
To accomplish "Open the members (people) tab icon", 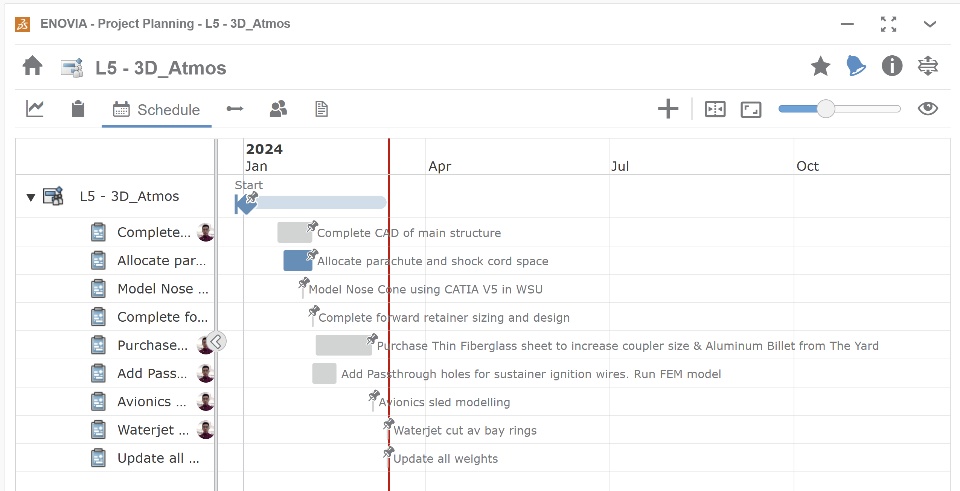I will [x=279, y=109].
